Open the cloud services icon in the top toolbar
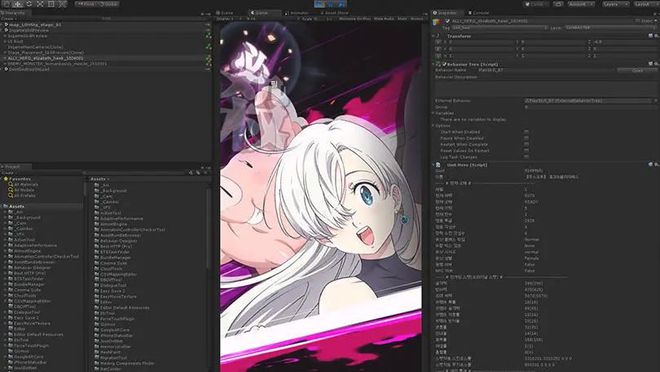This screenshot has height=372, width=660. [x=558, y=4]
